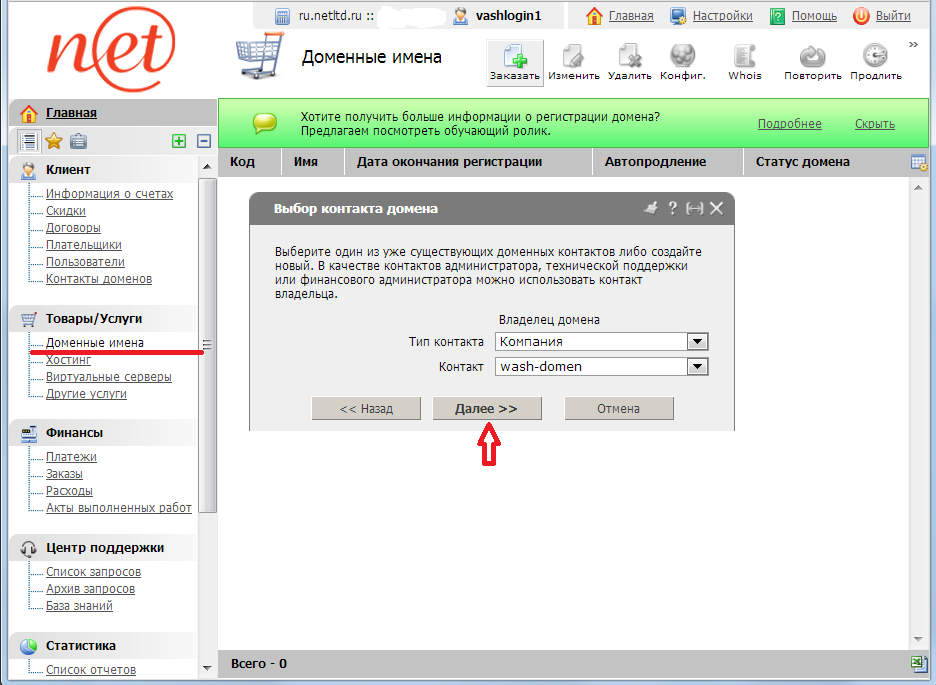Expand all menu sections with plus icon
This screenshot has height=685, width=936.
point(179,141)
